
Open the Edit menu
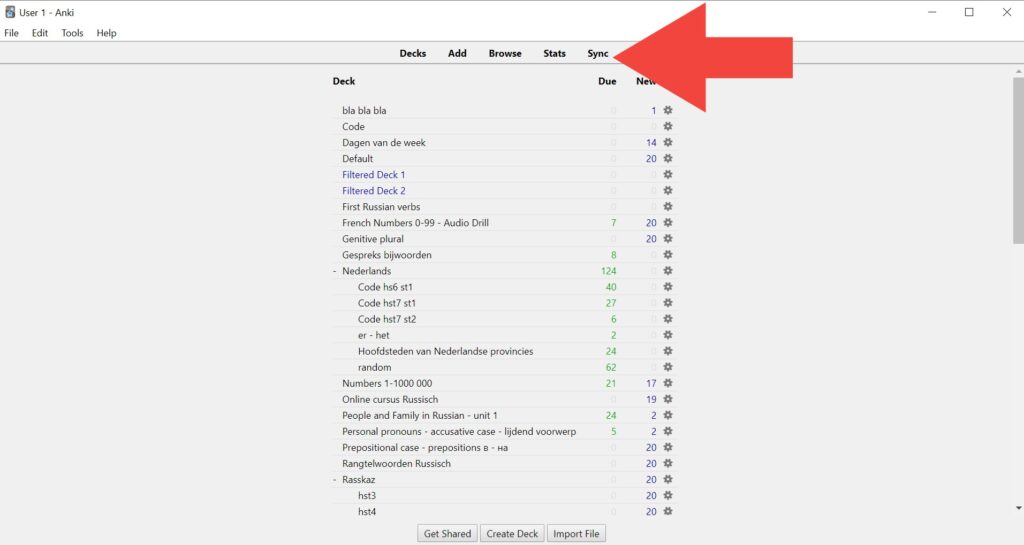(40, 33)
